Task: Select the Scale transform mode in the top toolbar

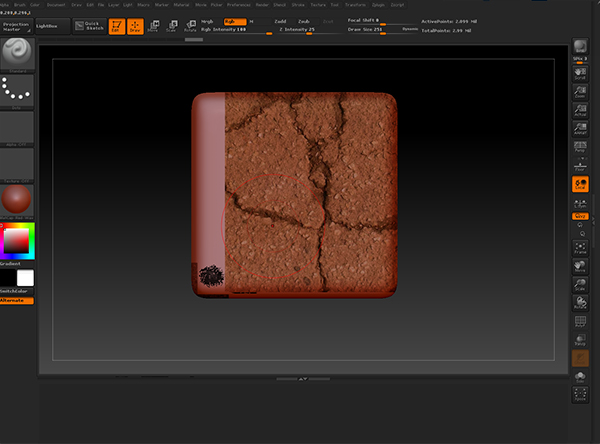Action: click(172, 26)
